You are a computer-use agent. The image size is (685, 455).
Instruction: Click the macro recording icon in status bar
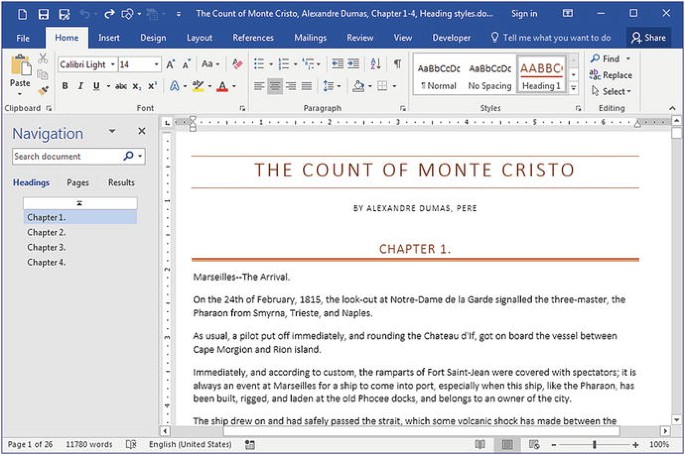pyautogui.click(x=249, y=445)
